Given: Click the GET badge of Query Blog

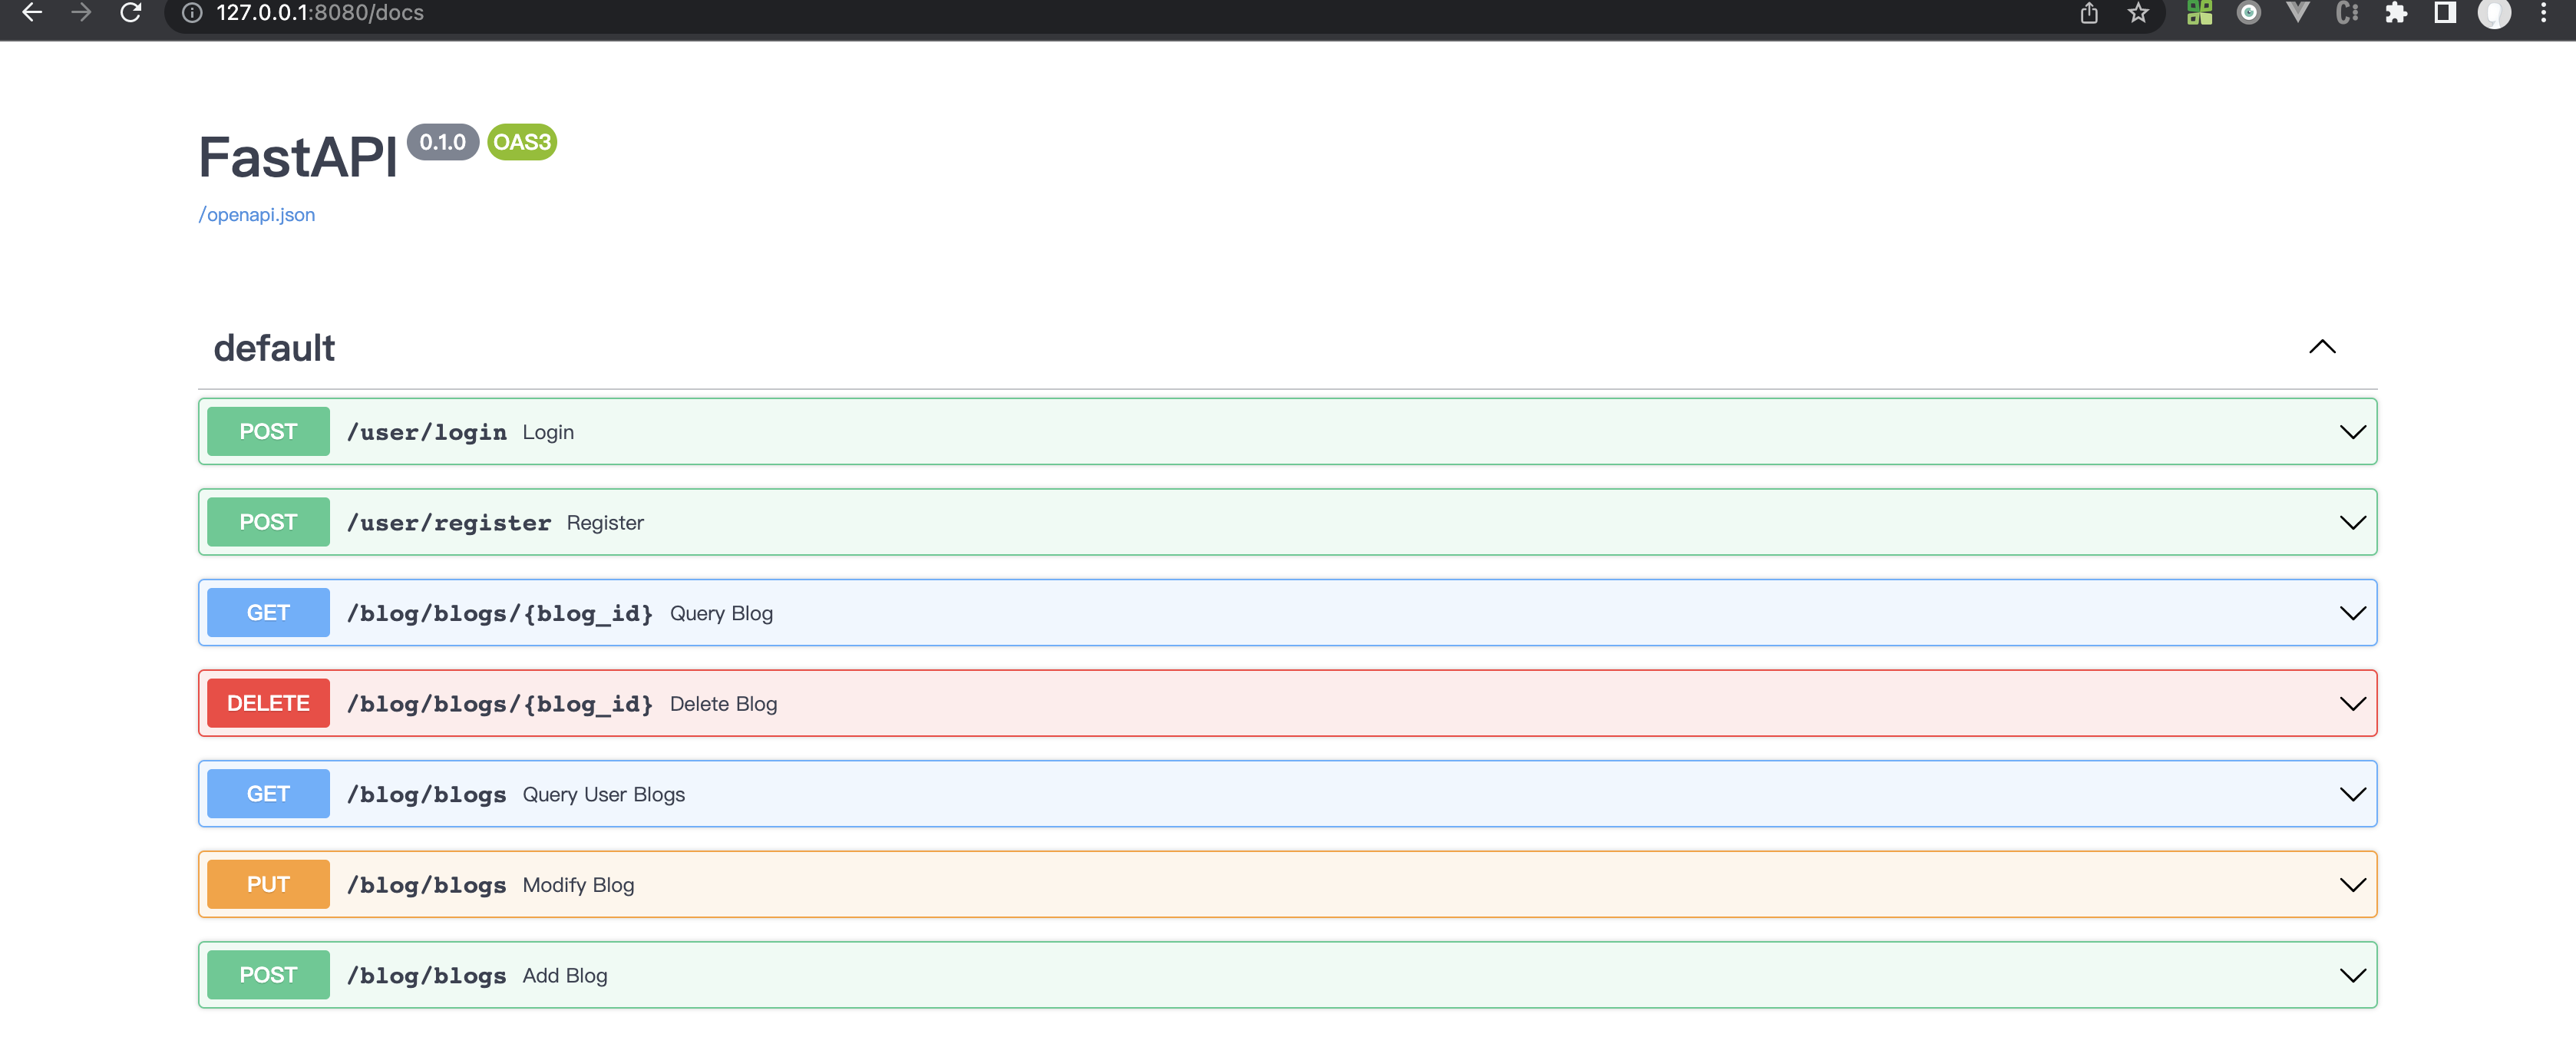Looking at the screenshot, I should (x=268, y=613).
